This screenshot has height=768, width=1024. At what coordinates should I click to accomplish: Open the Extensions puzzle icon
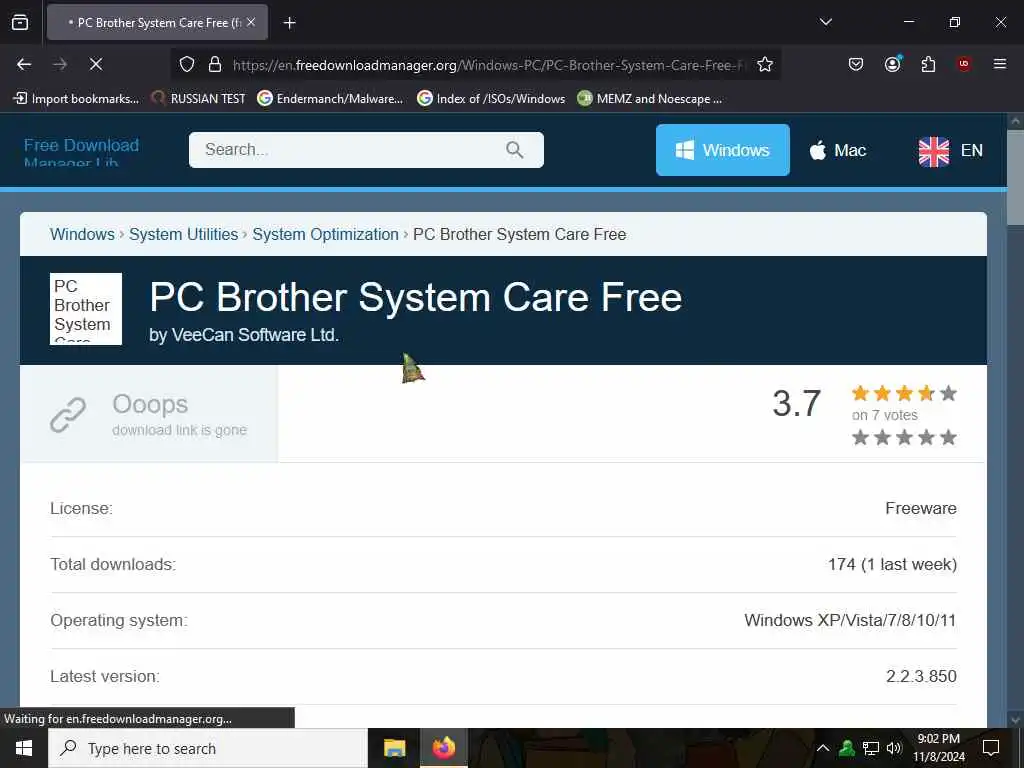click(x=928, y=64)
